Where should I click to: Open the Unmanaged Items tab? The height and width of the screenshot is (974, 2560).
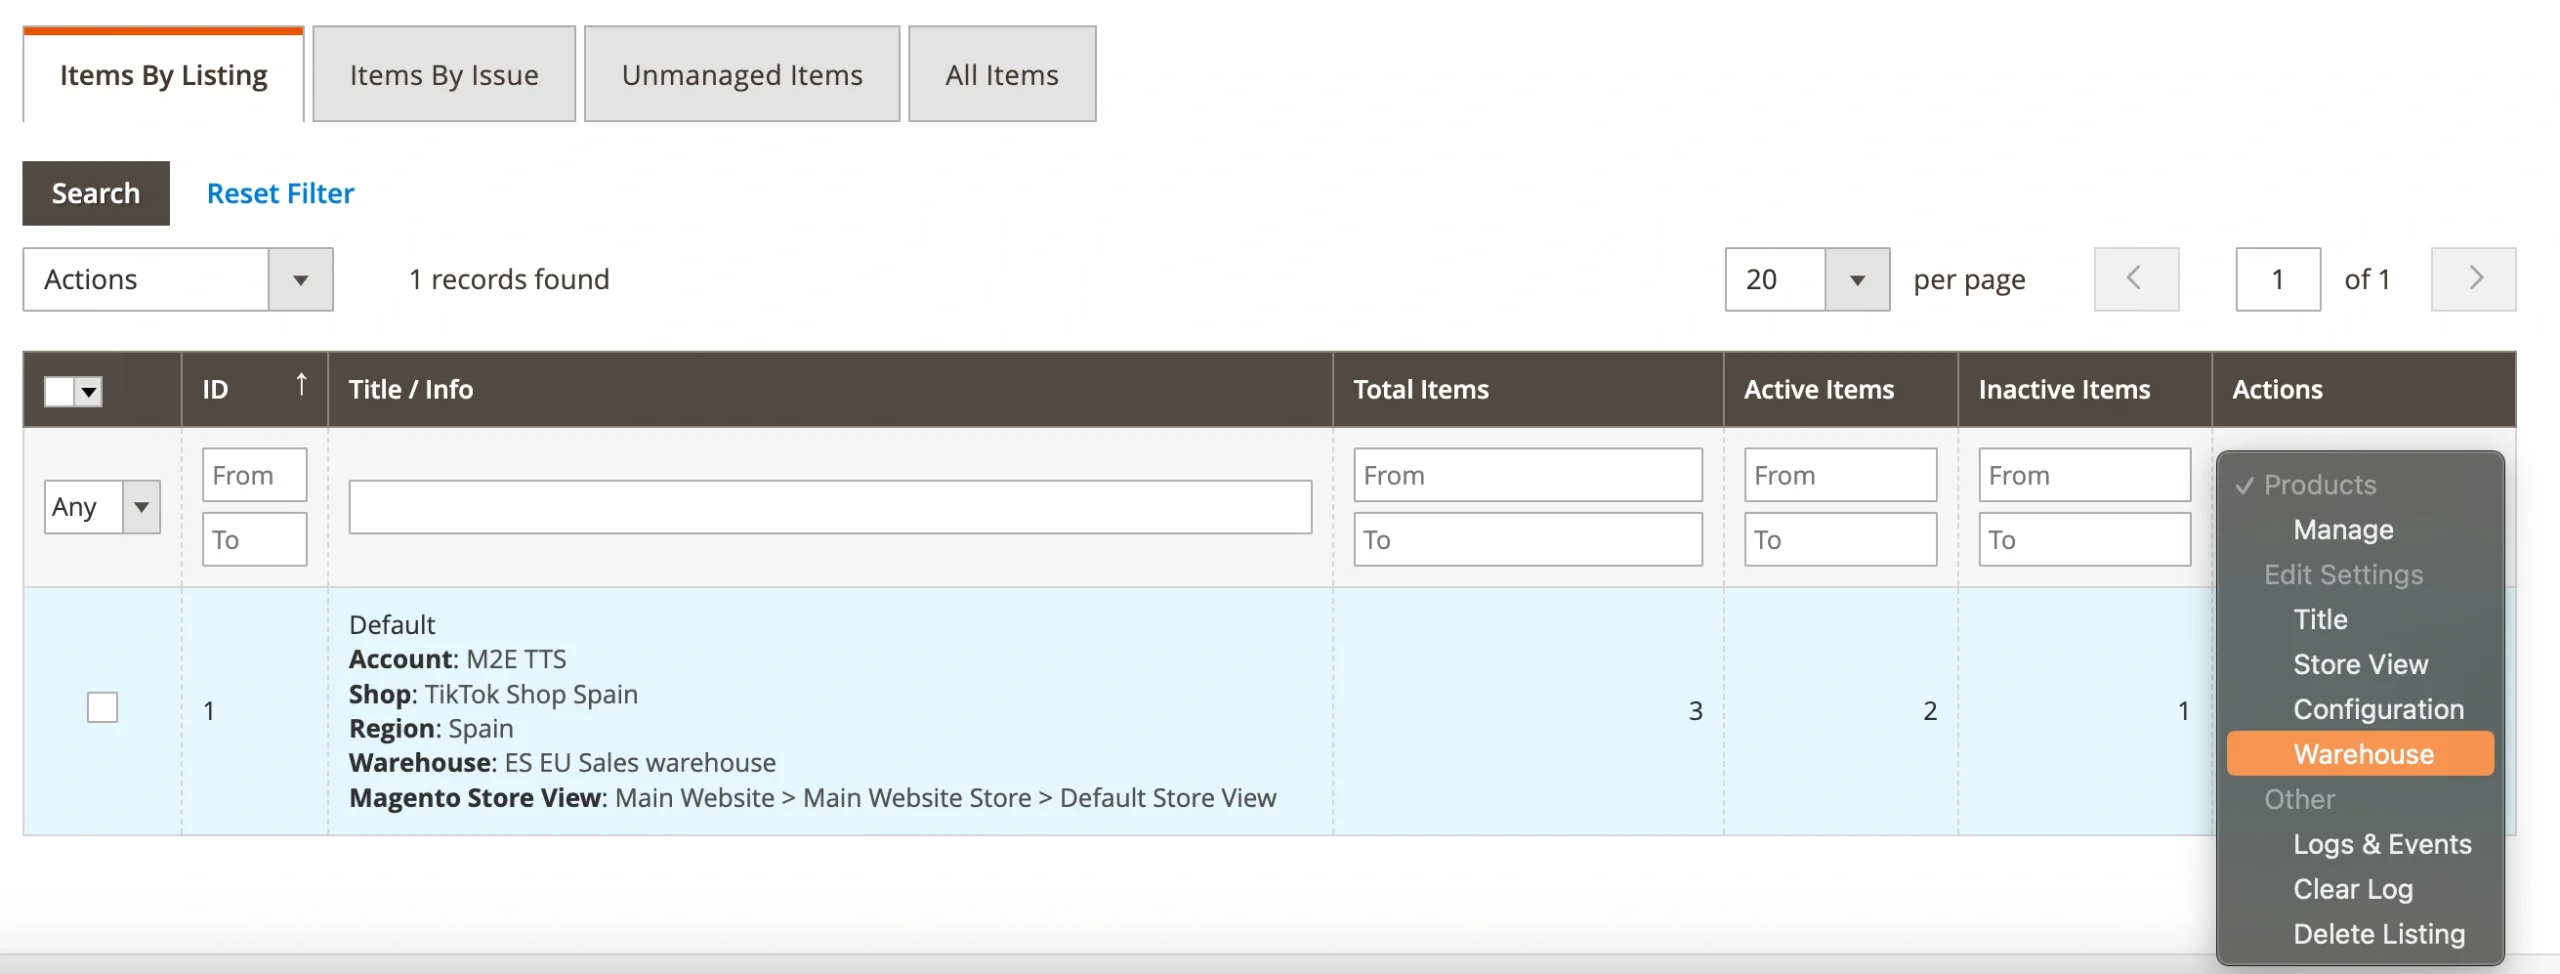pyautogui.click(x=741, y=75)
